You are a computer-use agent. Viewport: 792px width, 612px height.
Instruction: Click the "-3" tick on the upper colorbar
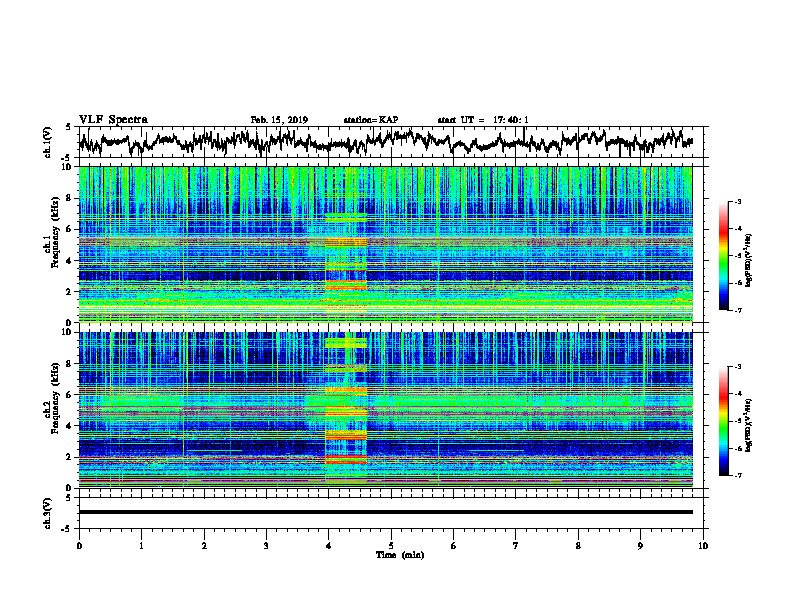tap(738, 202)
